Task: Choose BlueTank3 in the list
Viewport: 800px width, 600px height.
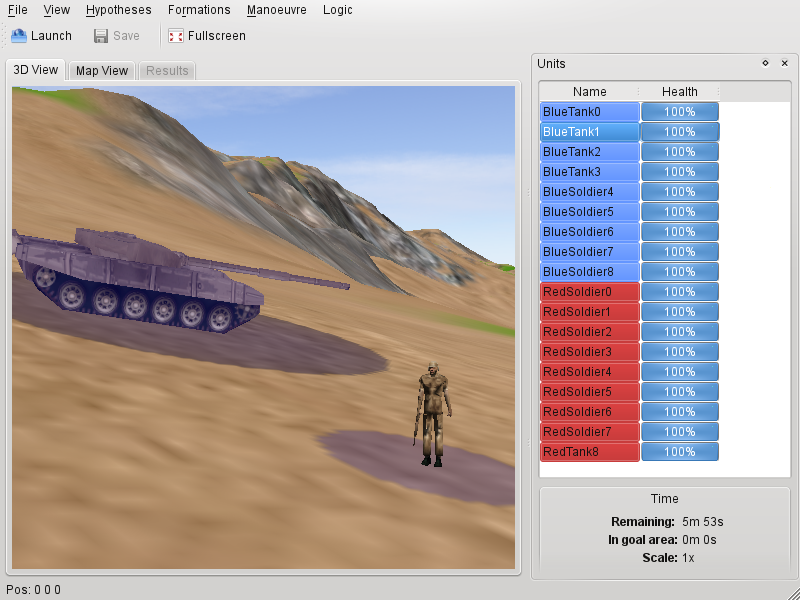Action: tap(589, 171)
